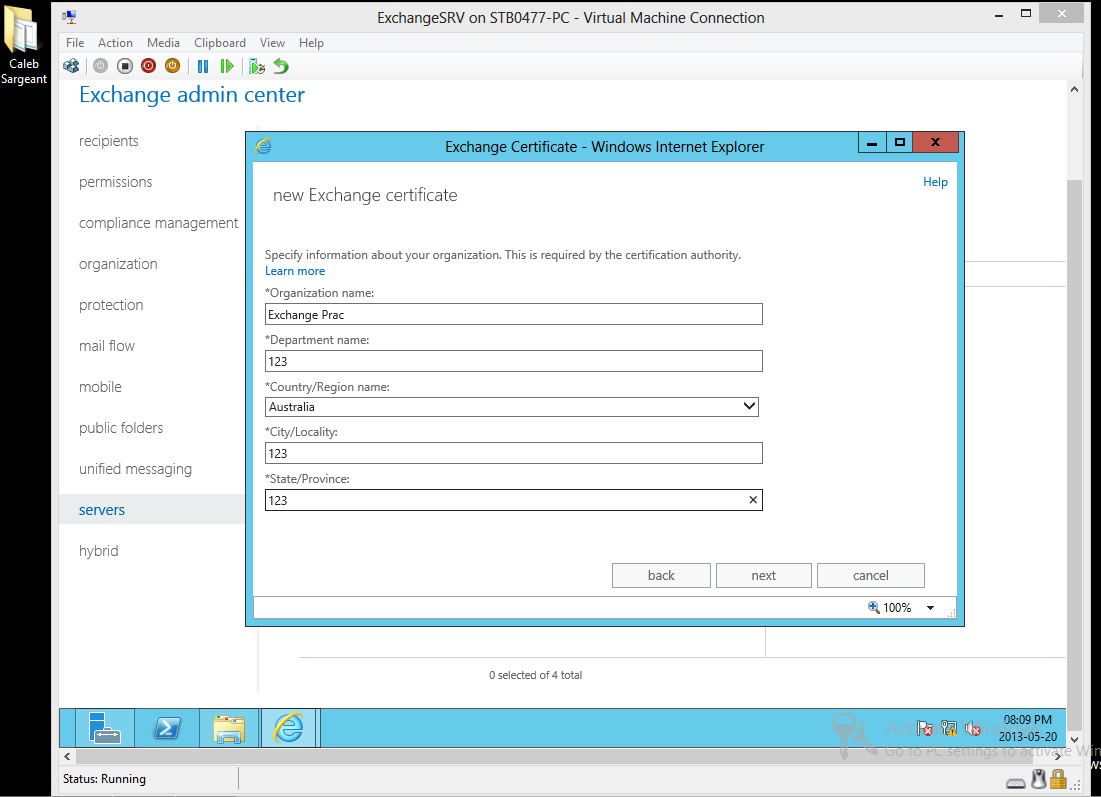1101x797 pixels.
Task: Click the grayed Start VM power icon
Action: (x=100, y=66)
